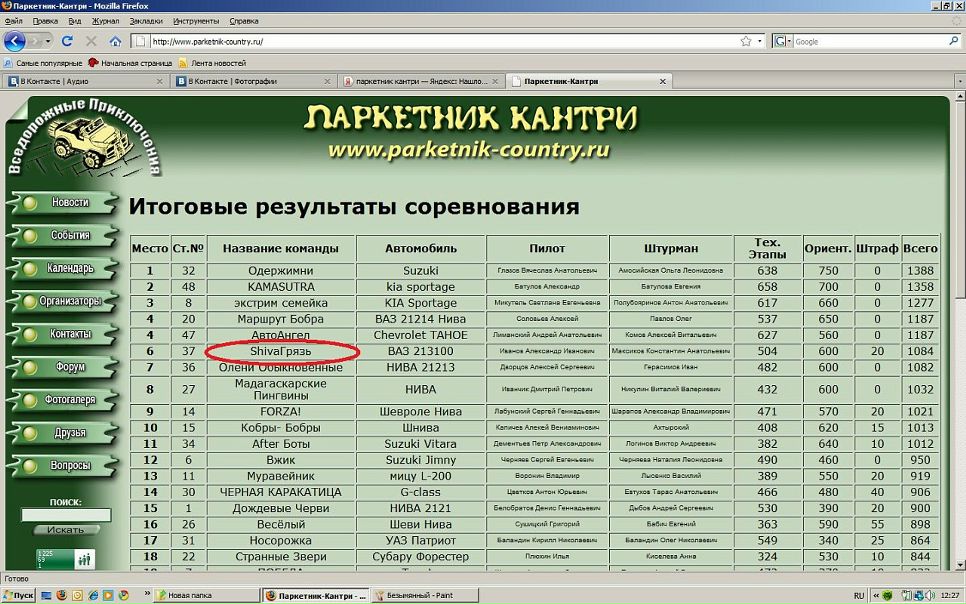Image resolution: width=966 pixels, height=604 pixels.
Task: Show desktop via the Quick Launch icon
Action: coord(46,595)
